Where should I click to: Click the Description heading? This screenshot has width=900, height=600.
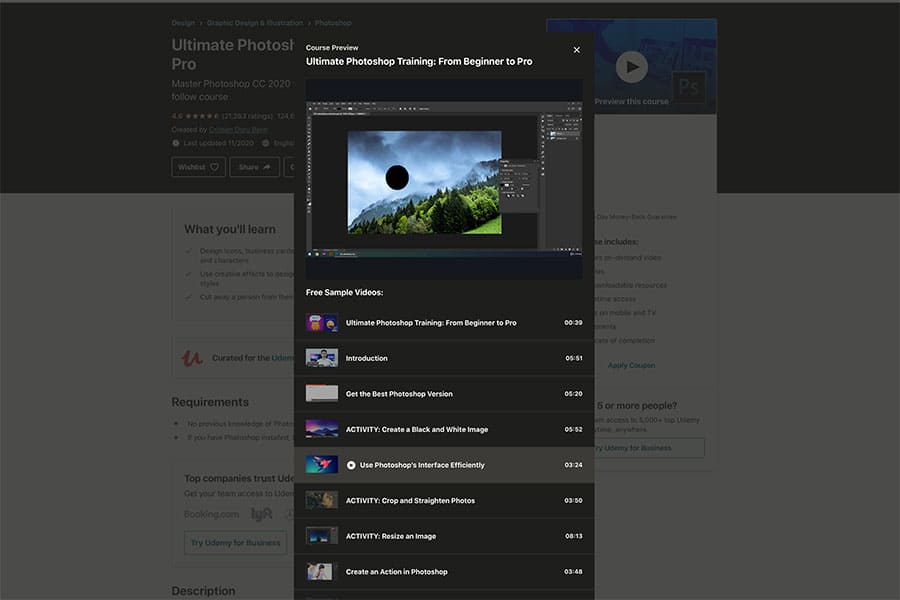pos(203,591)
